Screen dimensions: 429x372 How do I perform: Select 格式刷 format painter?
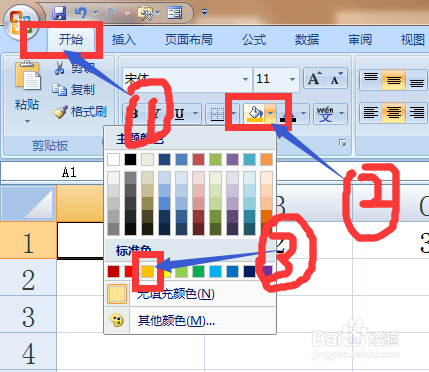coord(79,112)
